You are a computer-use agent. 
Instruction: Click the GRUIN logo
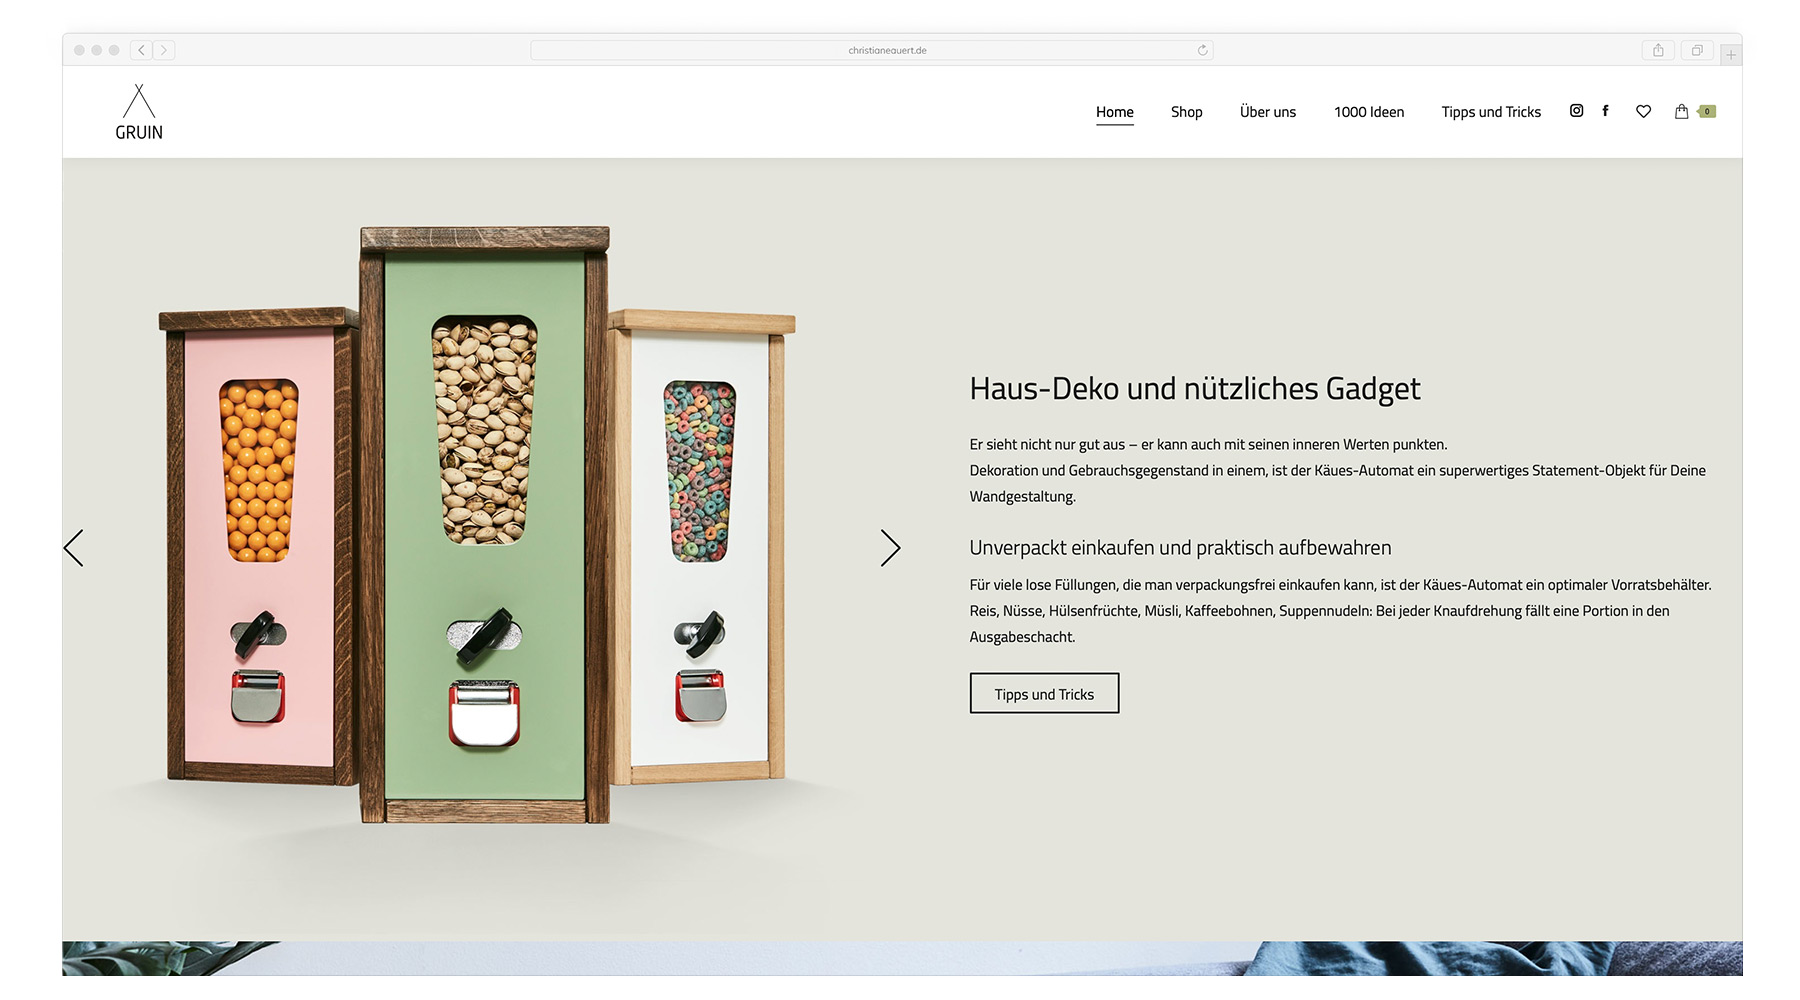point(139,112)
